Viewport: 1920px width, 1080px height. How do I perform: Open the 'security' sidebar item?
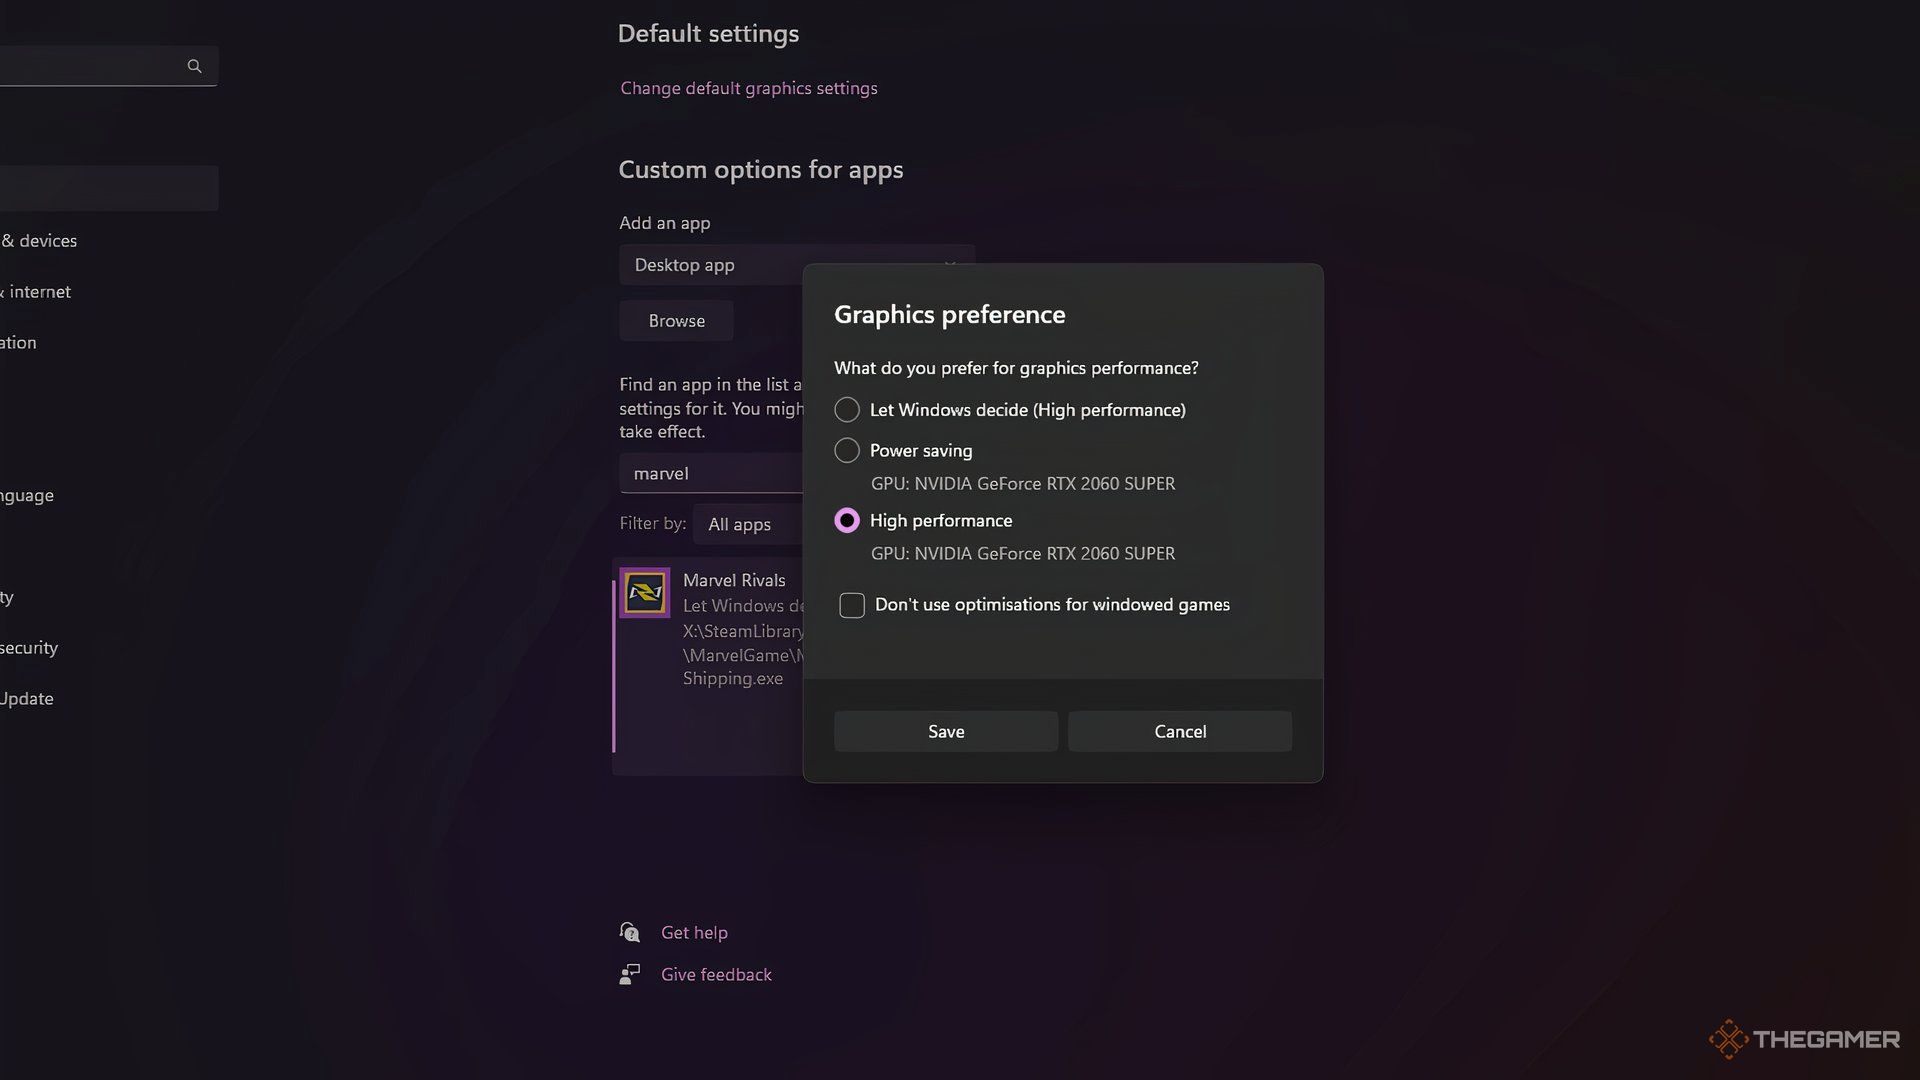(29, 648)
